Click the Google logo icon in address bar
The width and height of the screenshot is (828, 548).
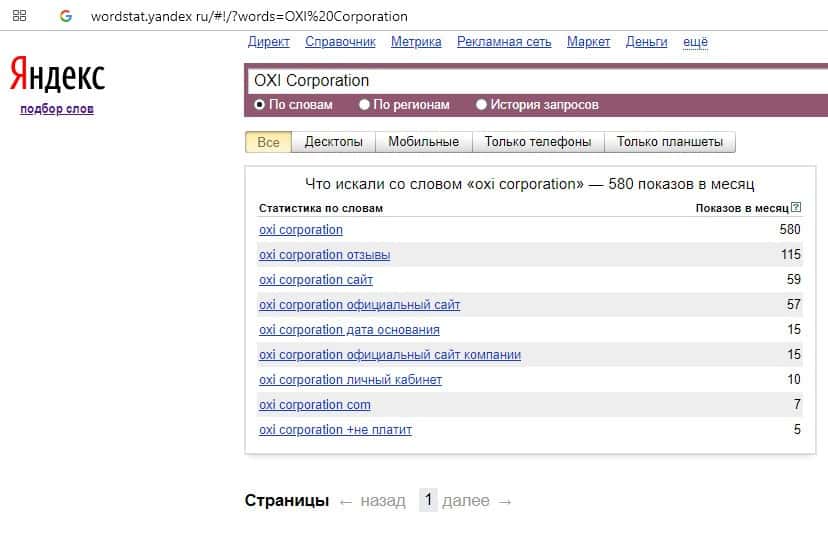pyautogui.click(x=65, y=16)
